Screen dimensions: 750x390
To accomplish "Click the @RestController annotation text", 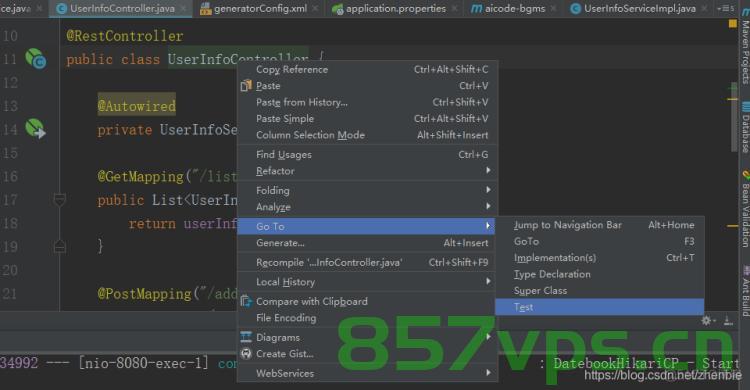I will [x=124, y=36].
